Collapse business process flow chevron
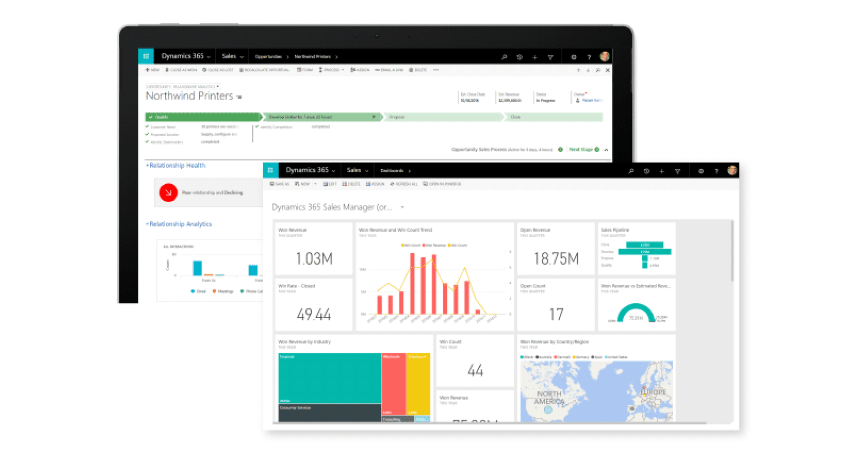Image resolution: width=853 pixels, height=450 pixels. point(606,150)
